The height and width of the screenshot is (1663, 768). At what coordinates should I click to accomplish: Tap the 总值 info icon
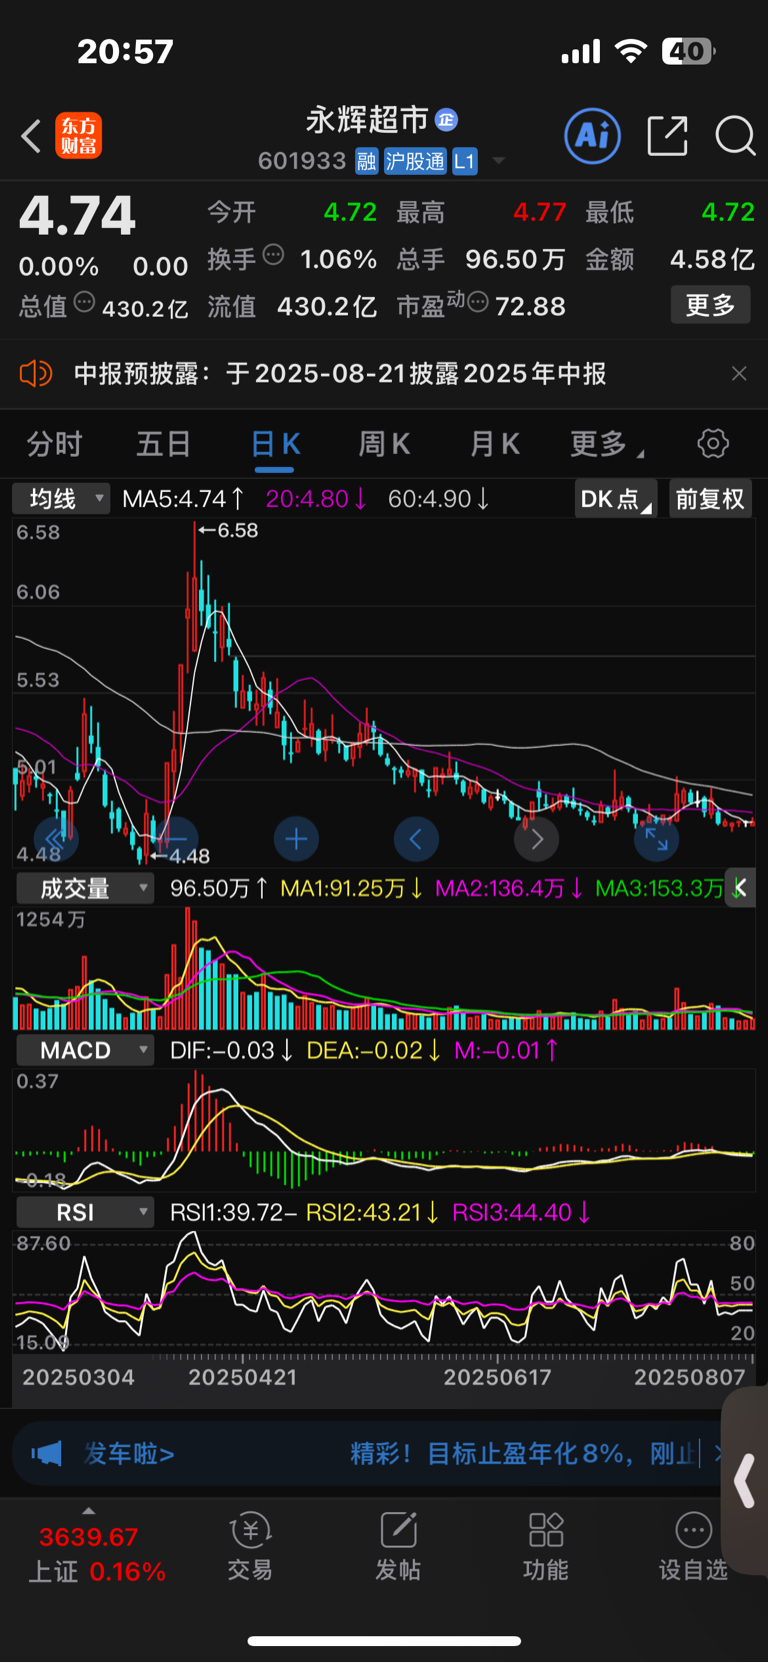click(85, 302)
